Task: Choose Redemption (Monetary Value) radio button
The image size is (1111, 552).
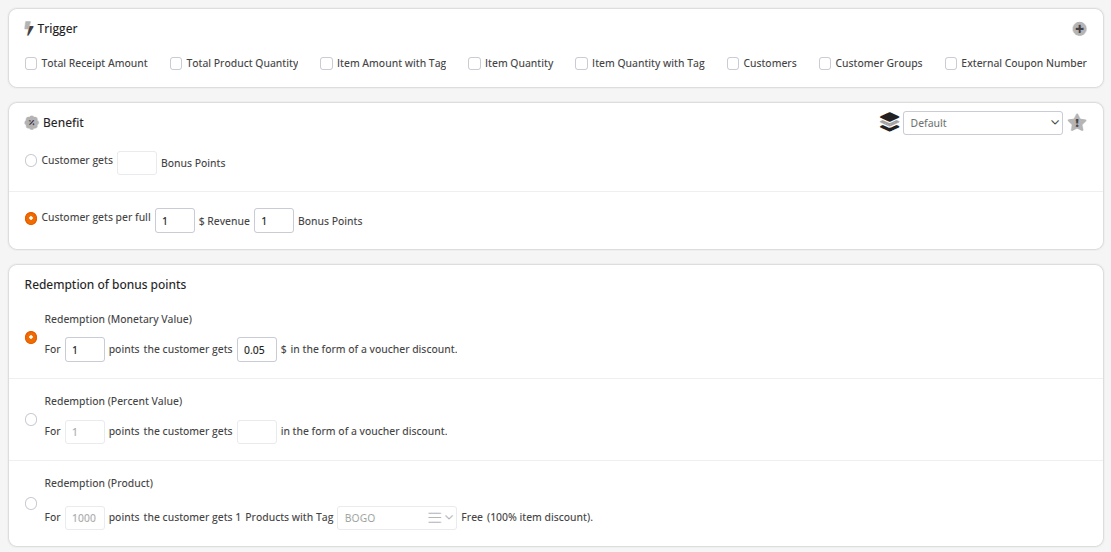Action: [x=30, y=337]
